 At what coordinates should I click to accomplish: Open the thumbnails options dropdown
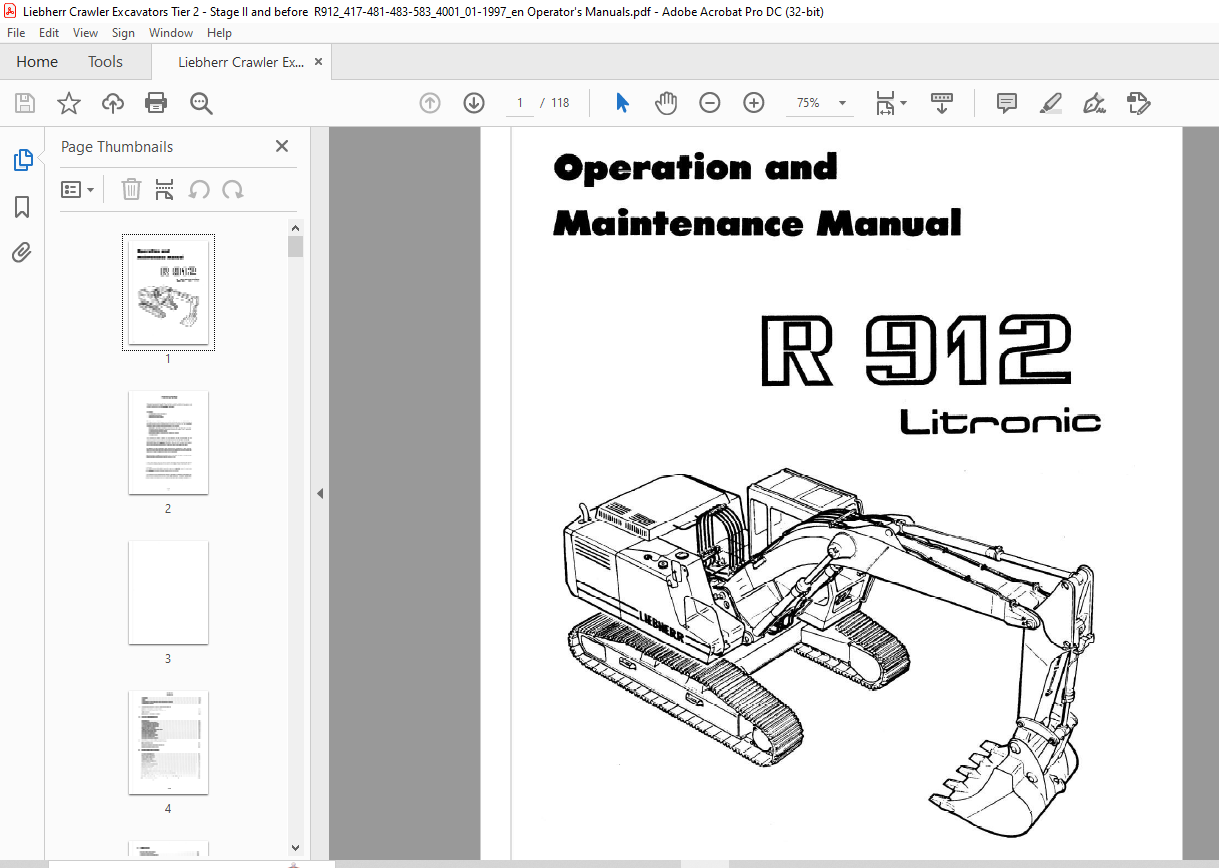pos(77,189)
